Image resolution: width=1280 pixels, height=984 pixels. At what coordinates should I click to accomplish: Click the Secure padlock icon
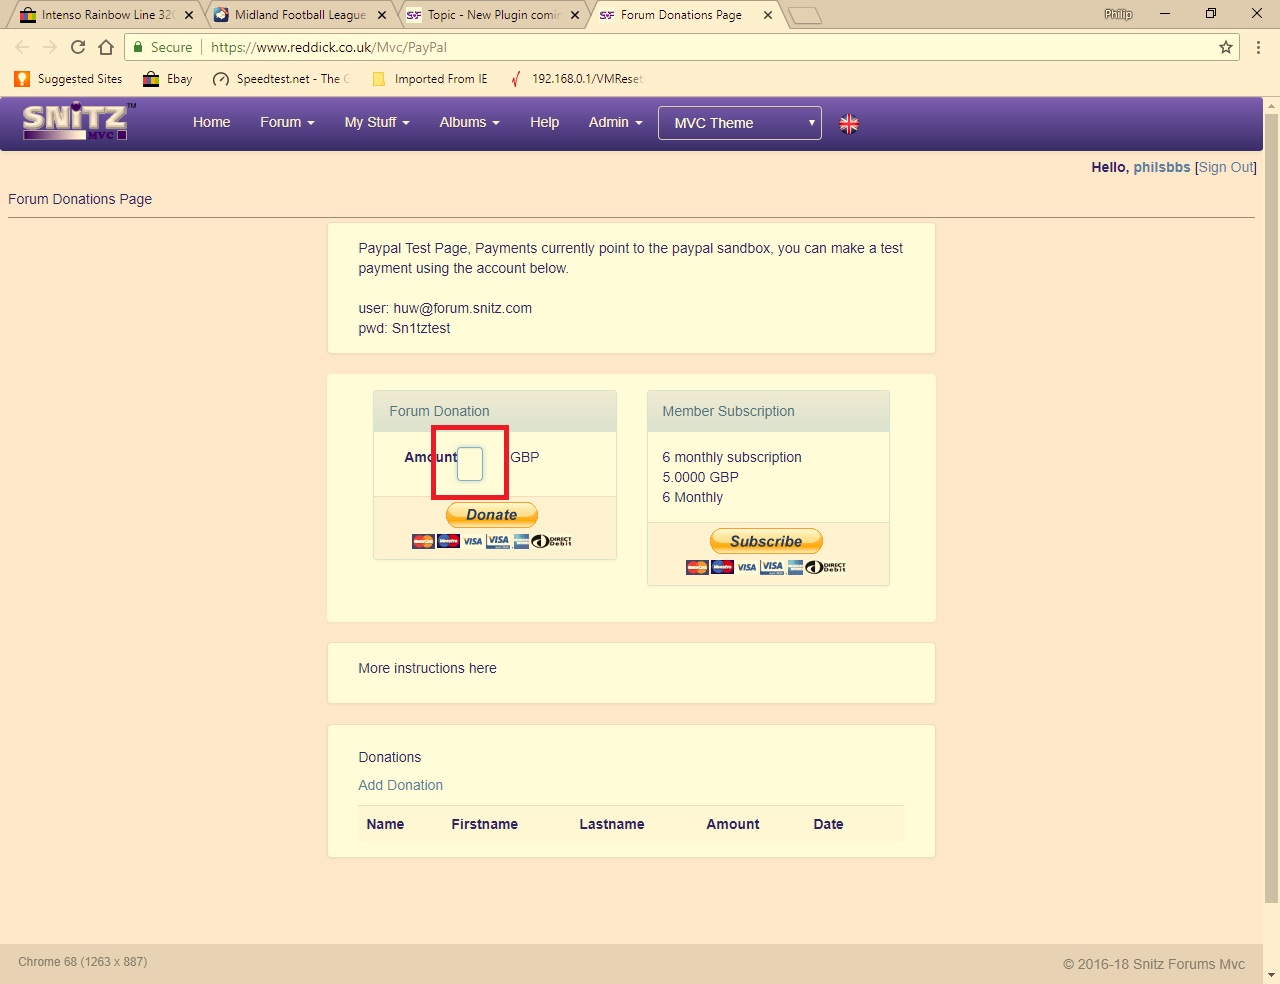(139, 47)
